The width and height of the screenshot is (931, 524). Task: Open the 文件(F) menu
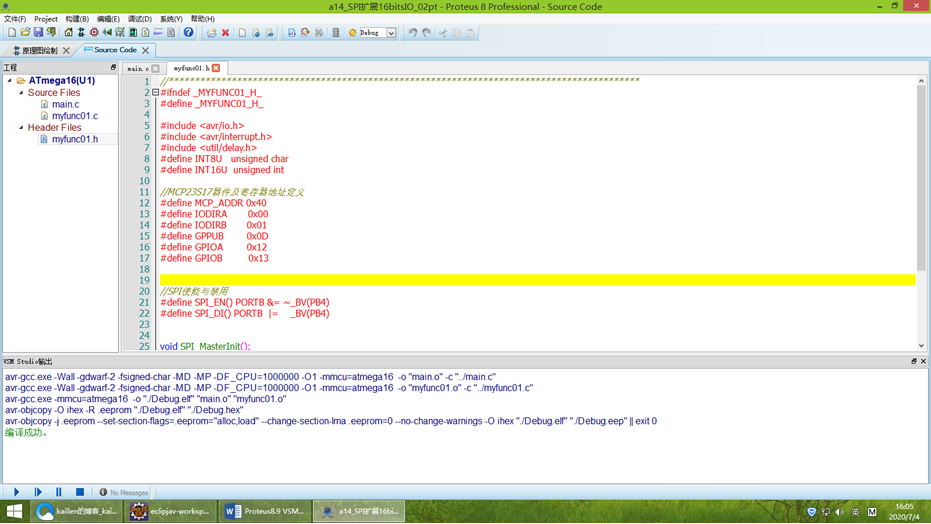pos(15,19)
